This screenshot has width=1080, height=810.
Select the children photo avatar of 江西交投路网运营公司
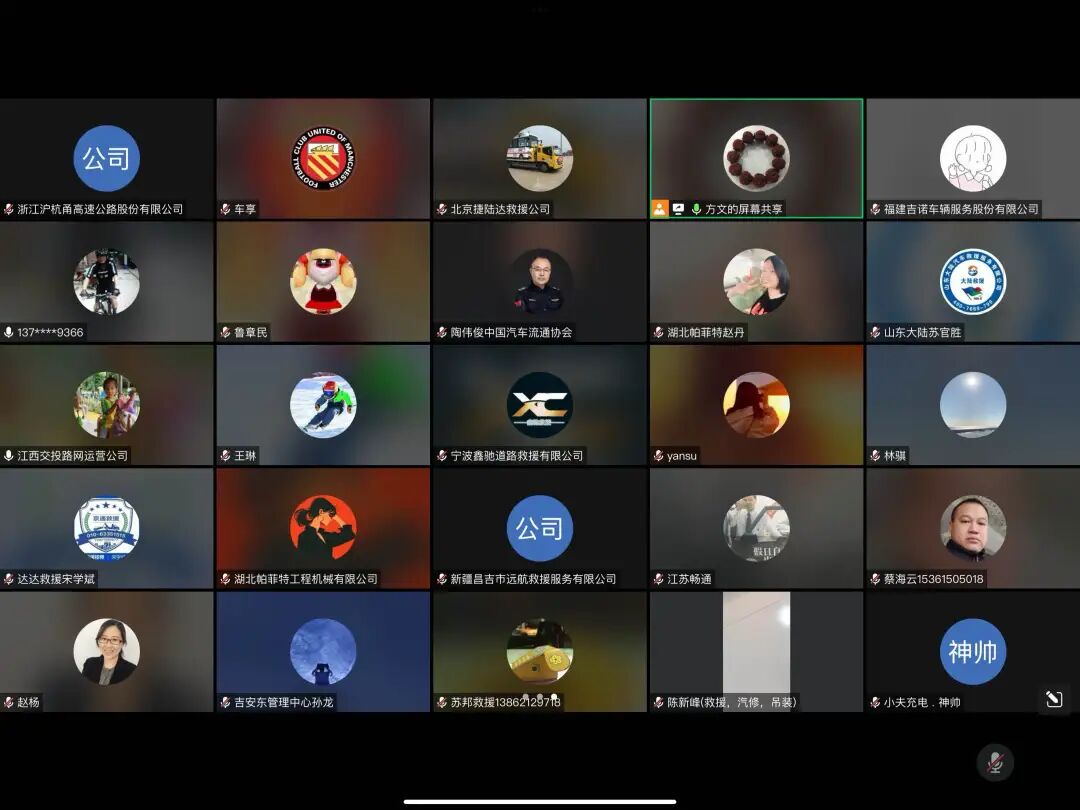tap(107, 405)
